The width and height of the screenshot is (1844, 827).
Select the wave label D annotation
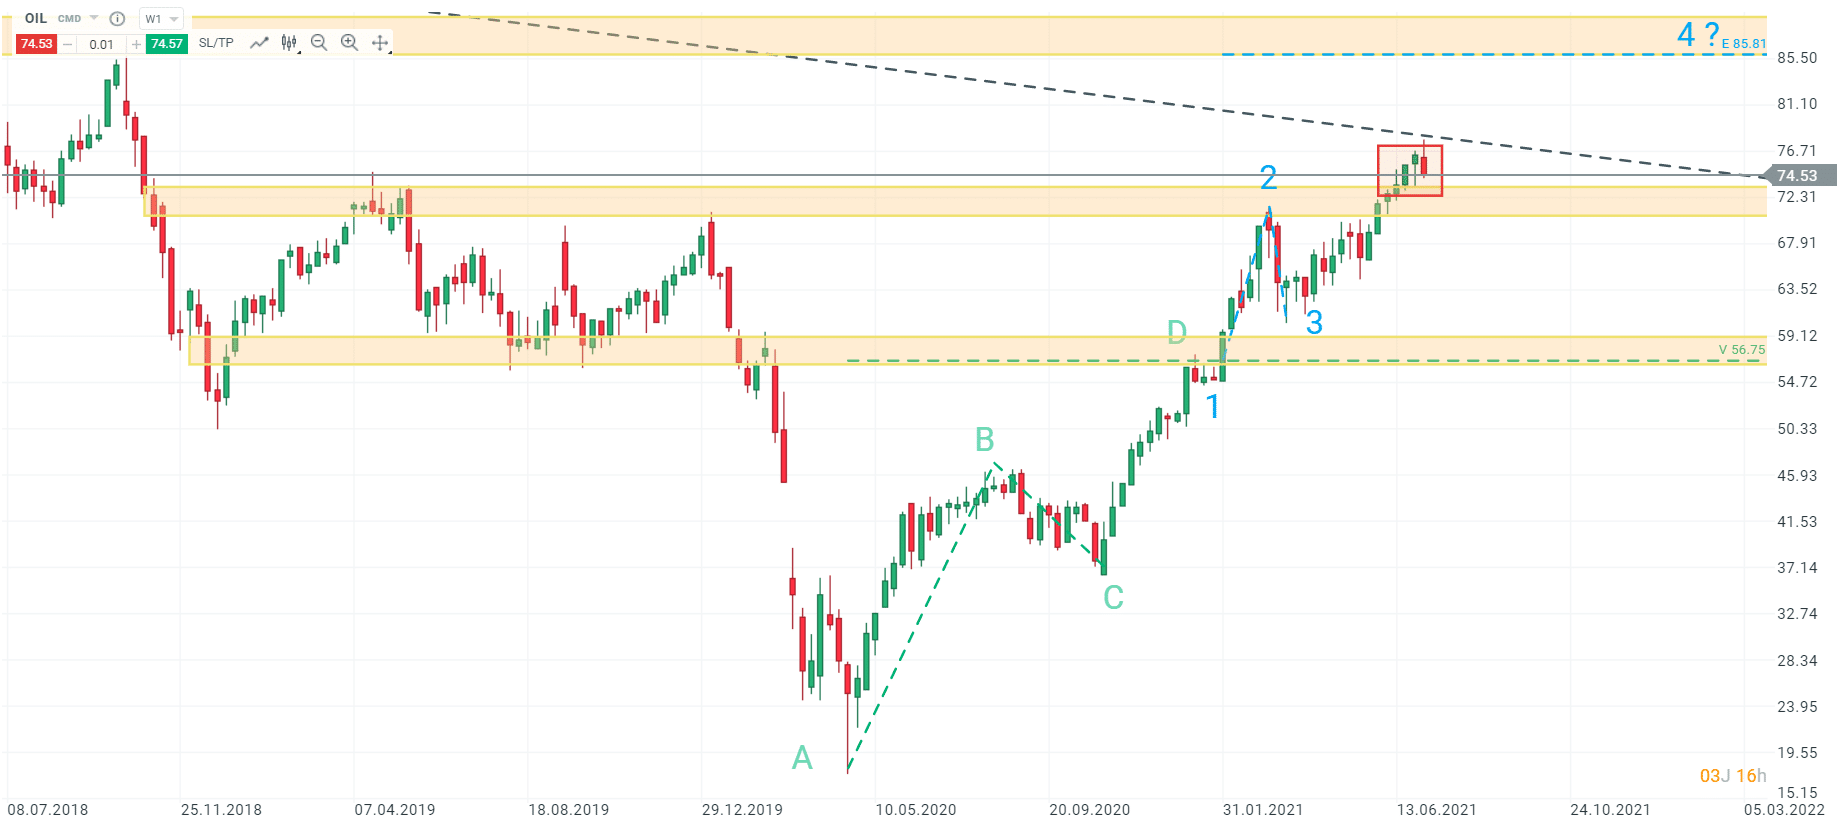1177,332
